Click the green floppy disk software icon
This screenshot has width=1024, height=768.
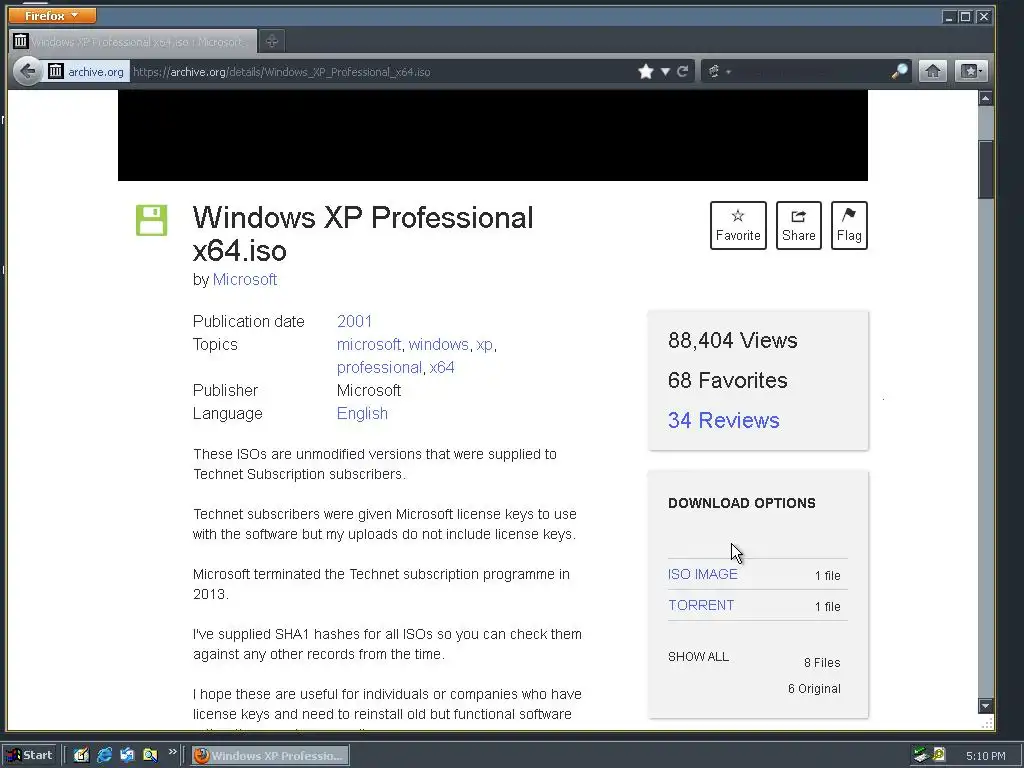tap(152, 220)
